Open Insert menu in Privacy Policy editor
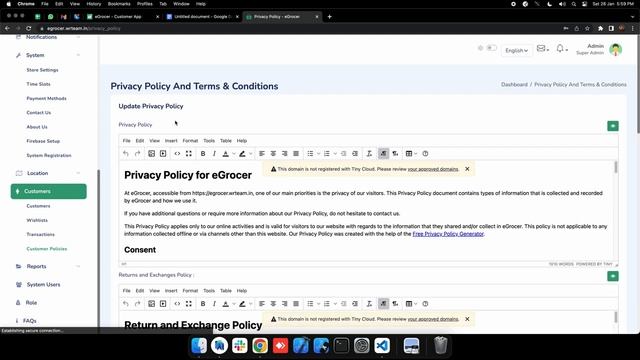This screenshot has width=640, height=360. 171,140
